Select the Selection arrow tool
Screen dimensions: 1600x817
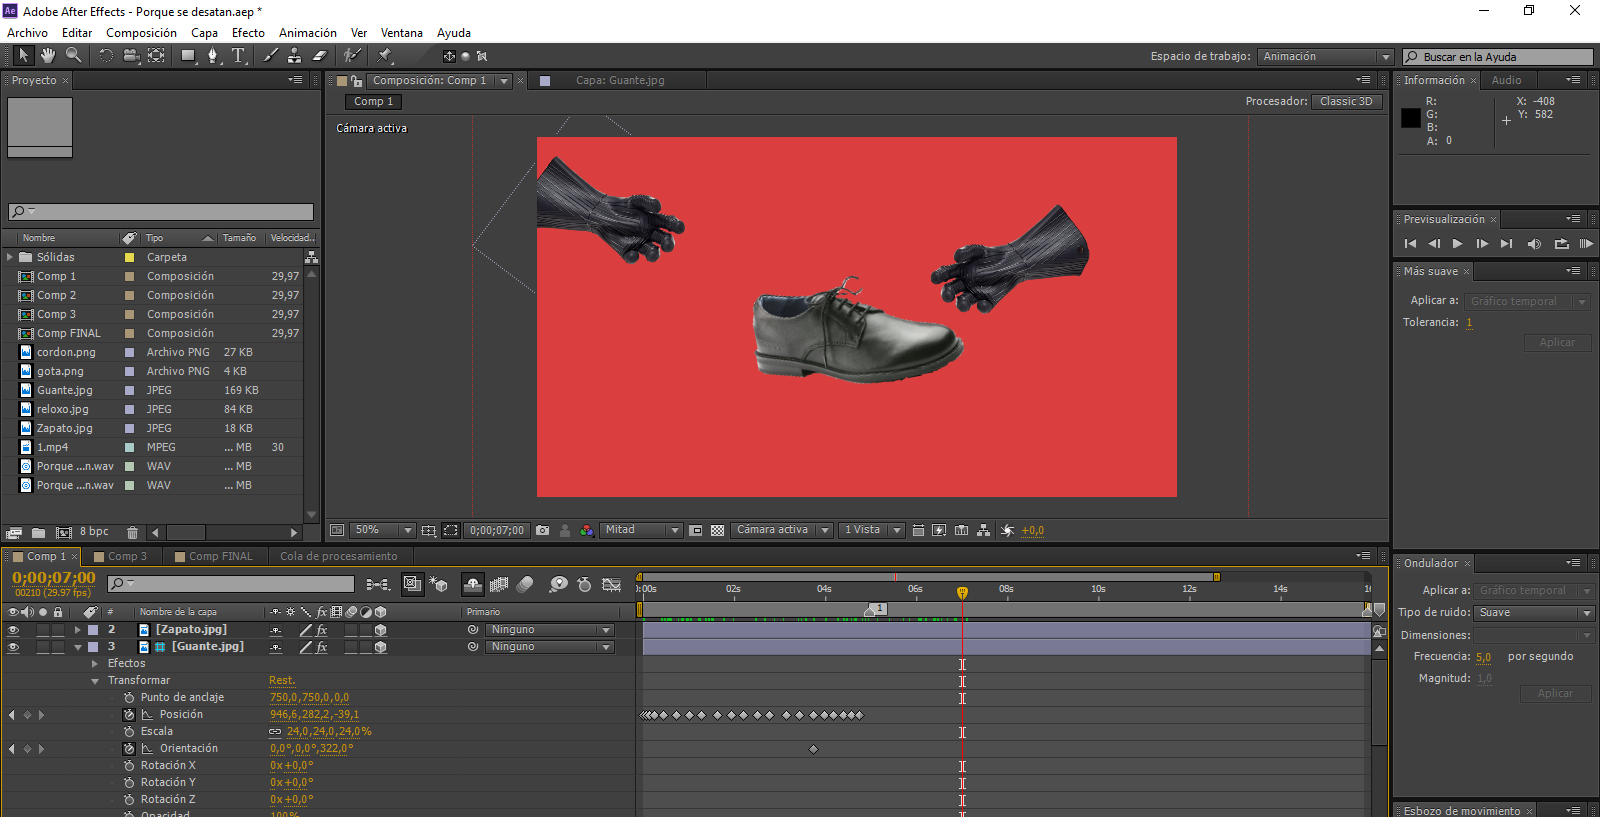click(23, 56)
